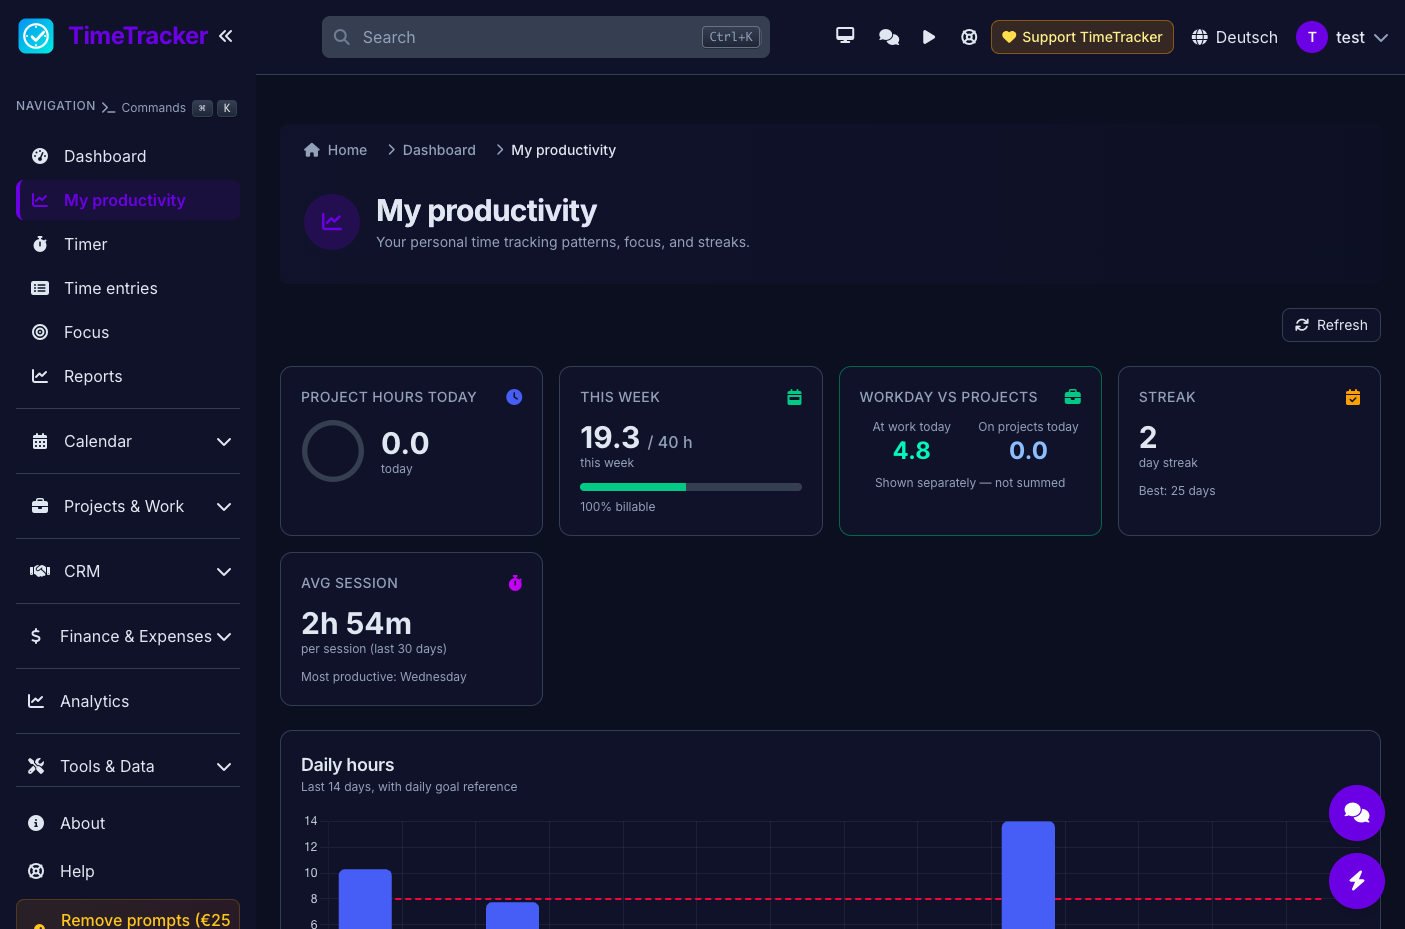Click Support TimeTracker button
Screen dimensions: 1405x929
tap(1082, 37)
